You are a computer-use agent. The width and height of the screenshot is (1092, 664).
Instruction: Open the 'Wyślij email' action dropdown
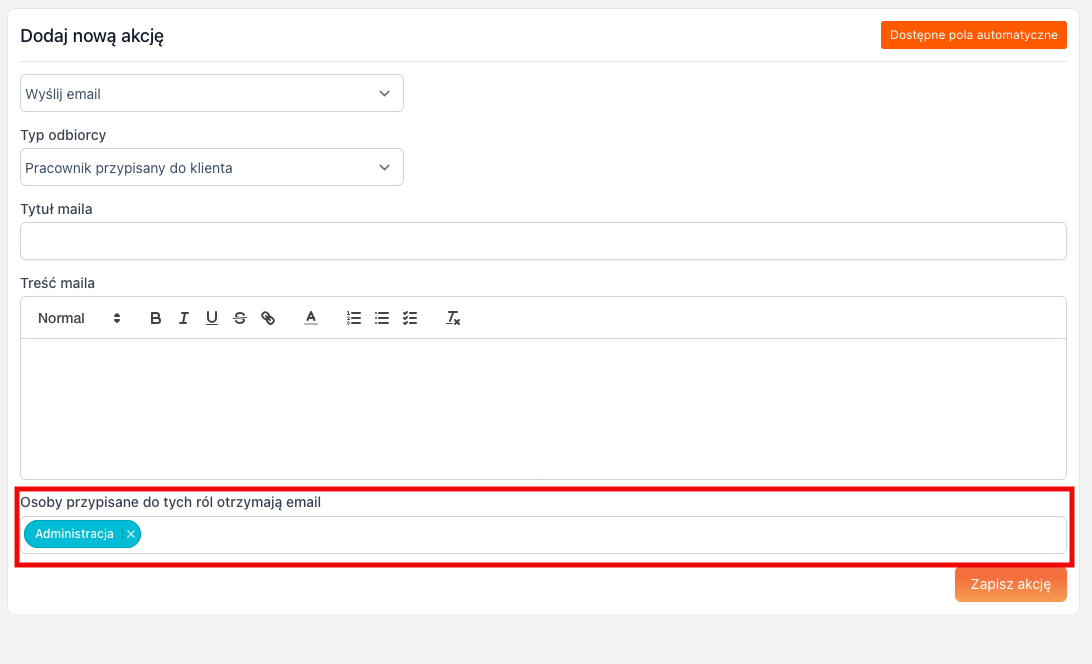point(212,93)
